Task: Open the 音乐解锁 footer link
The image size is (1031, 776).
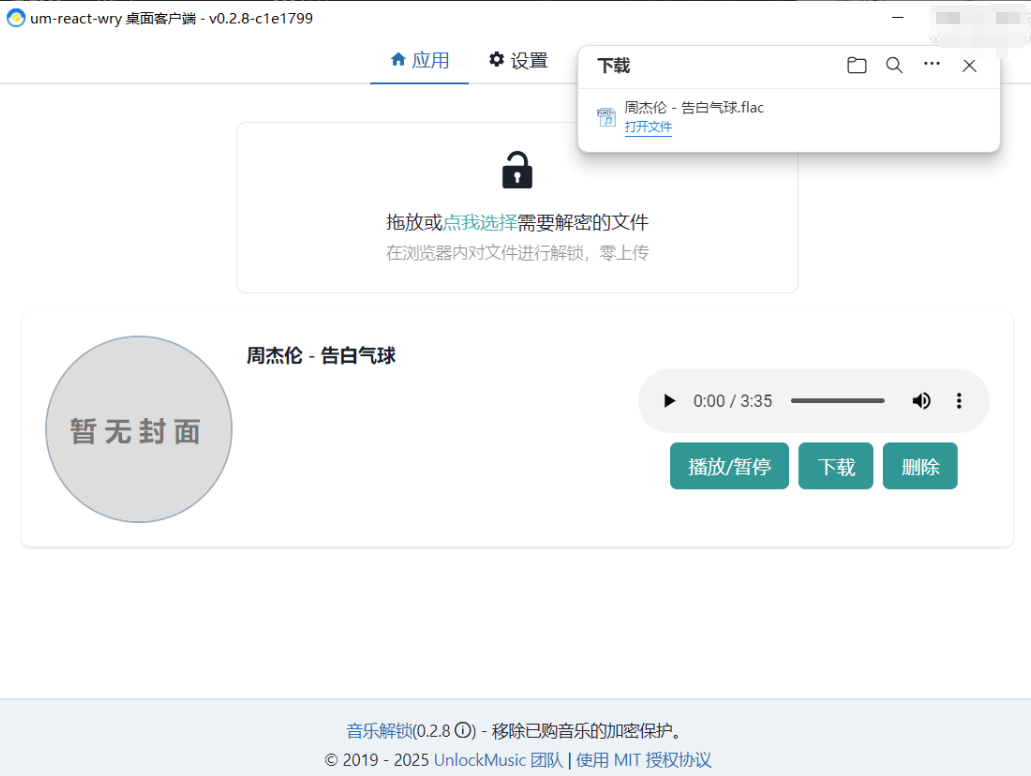Action: (379, 731)
